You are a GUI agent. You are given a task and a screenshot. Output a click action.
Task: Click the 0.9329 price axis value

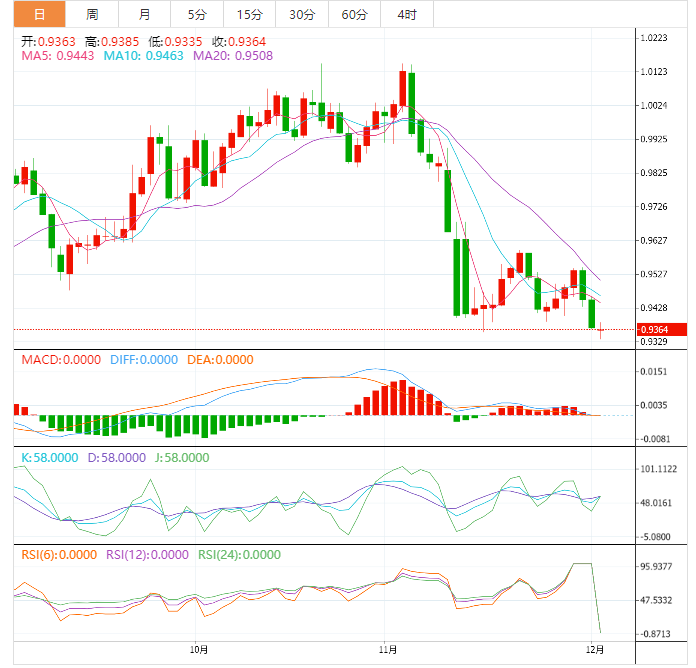tap(654, 342)
